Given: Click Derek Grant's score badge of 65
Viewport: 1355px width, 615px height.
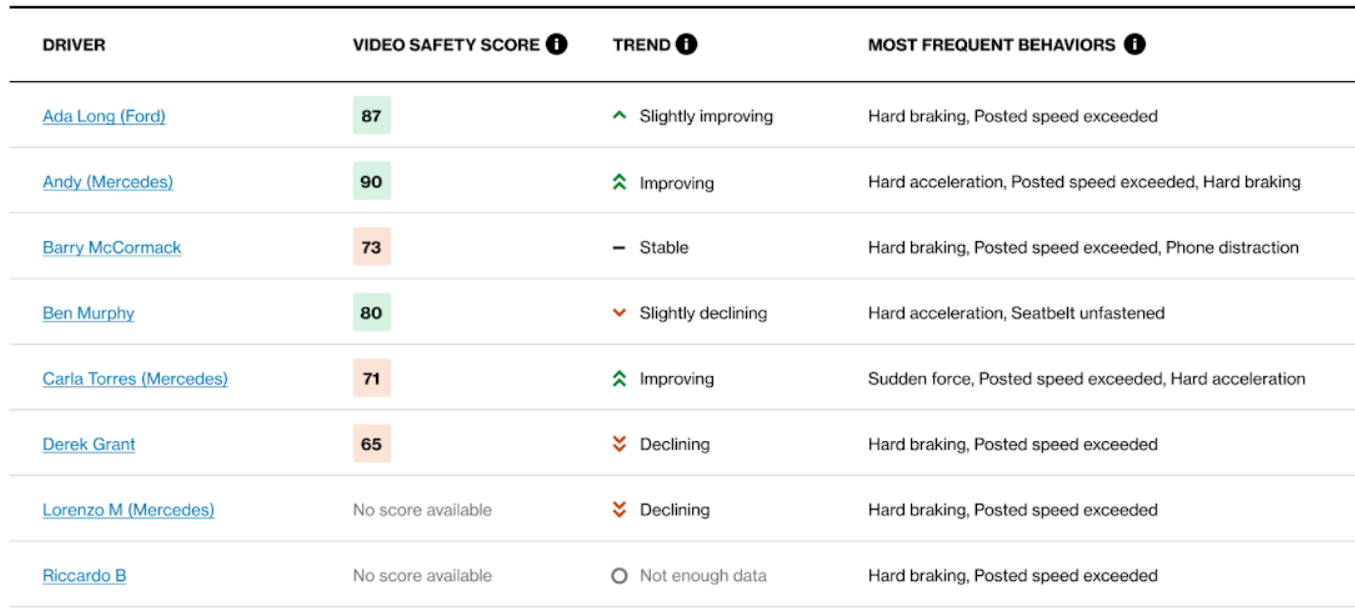Looking at the screenshot, I should tap(371, 444).
